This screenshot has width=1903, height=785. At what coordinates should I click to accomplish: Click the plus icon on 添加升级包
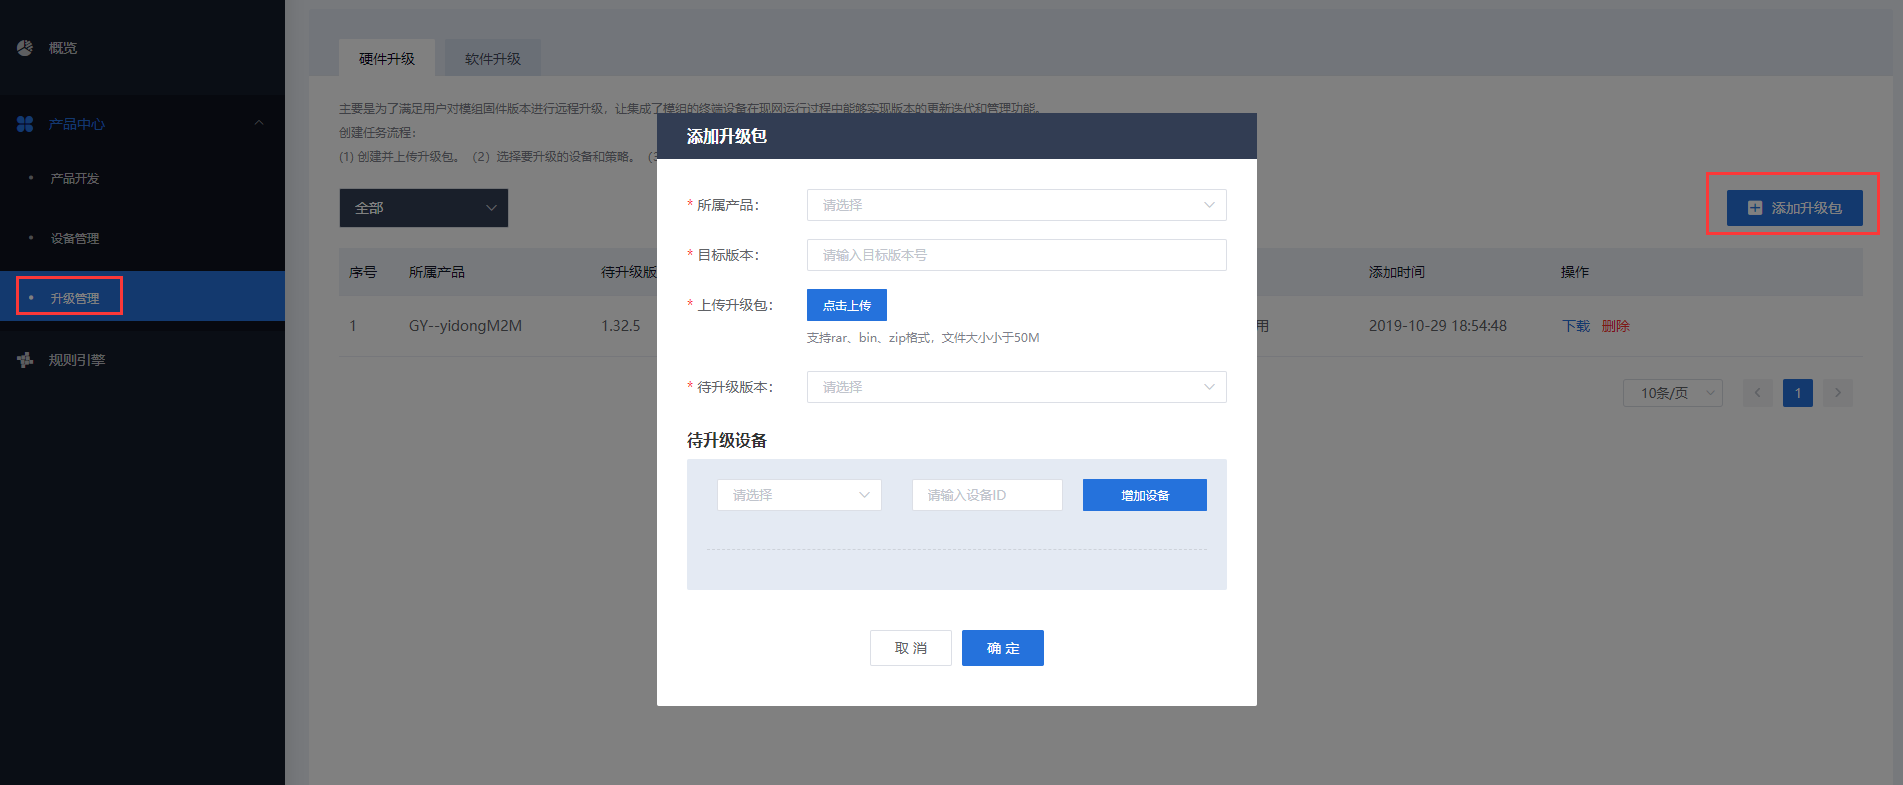coord(1754,208)
